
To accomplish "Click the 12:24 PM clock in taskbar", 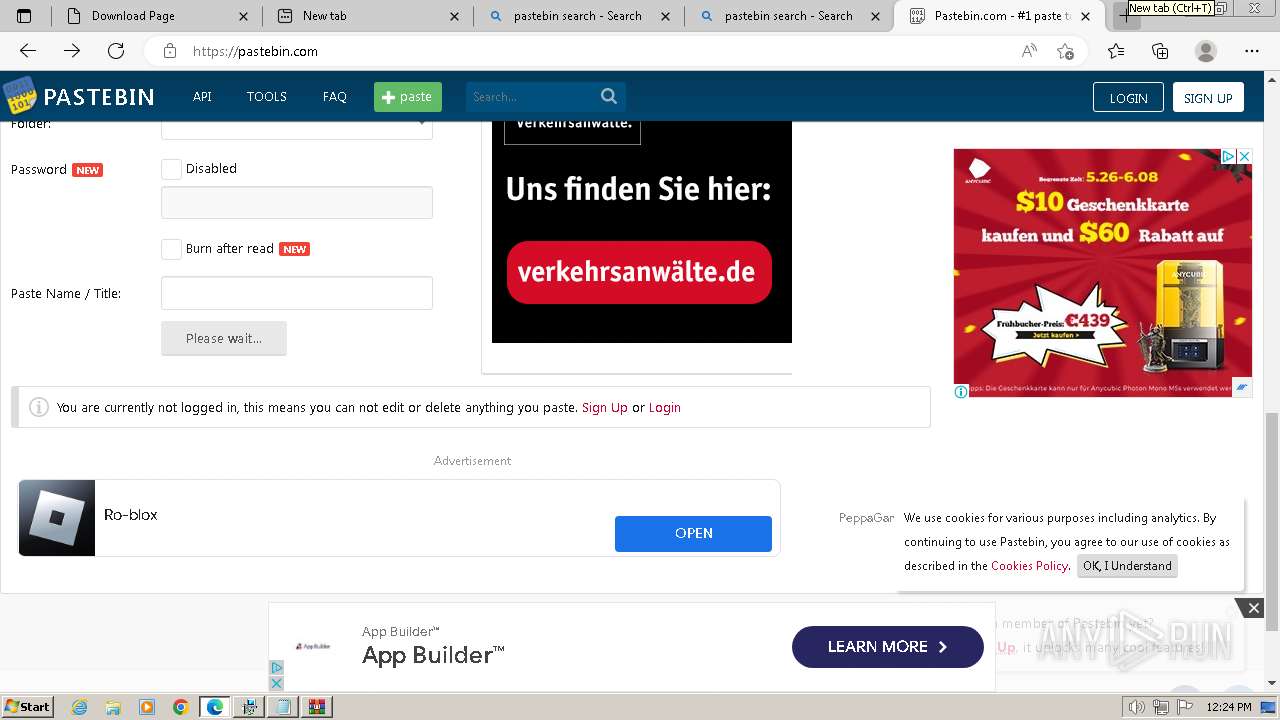I will tap(1229, 707).
